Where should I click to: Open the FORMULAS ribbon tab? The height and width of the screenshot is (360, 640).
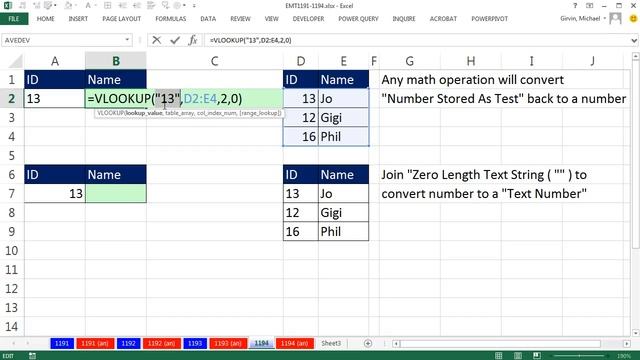tap(171, 19)
